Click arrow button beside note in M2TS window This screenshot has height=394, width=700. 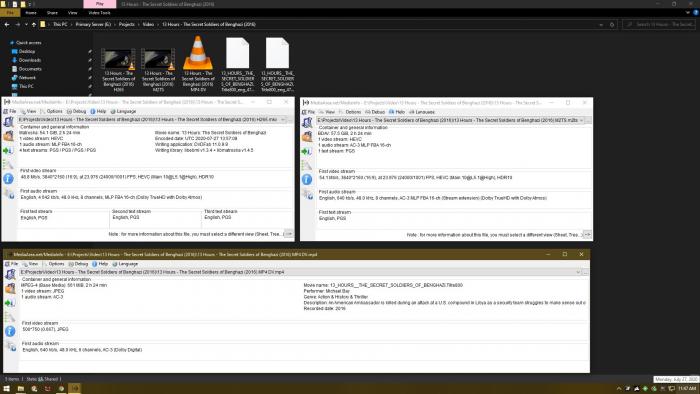click(588, 235)
